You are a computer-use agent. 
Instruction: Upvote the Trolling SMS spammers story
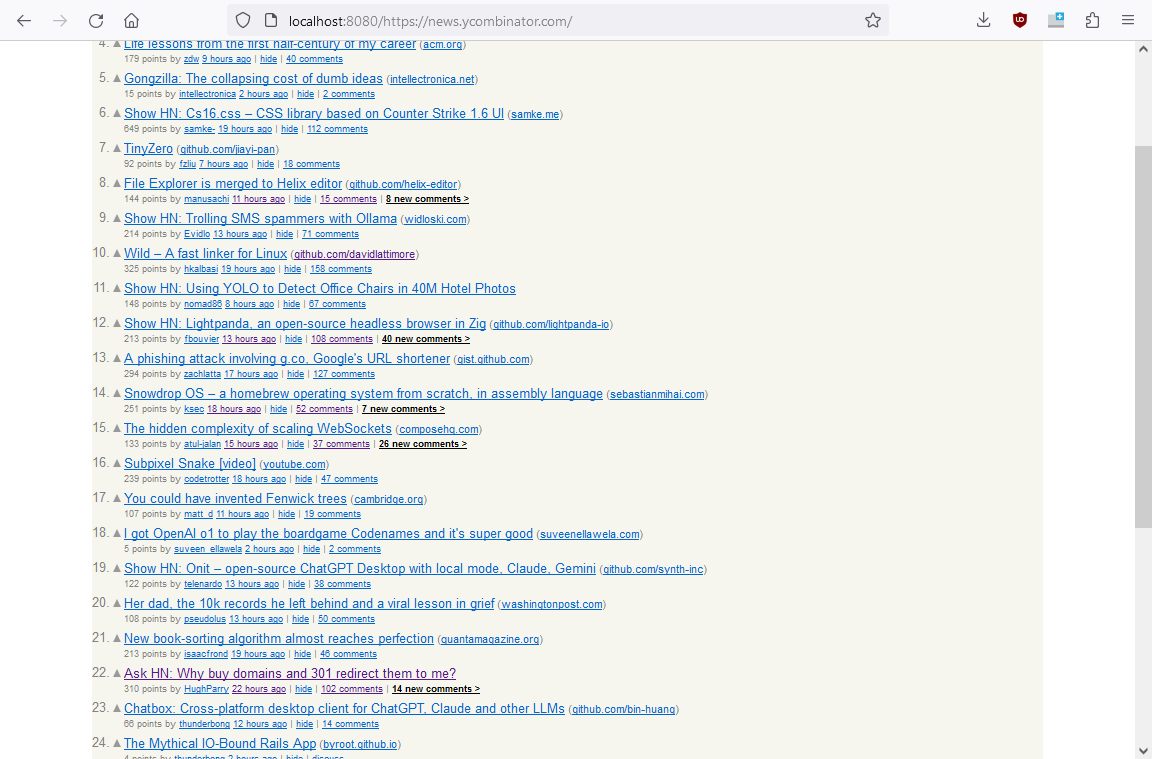coord(116,217)
